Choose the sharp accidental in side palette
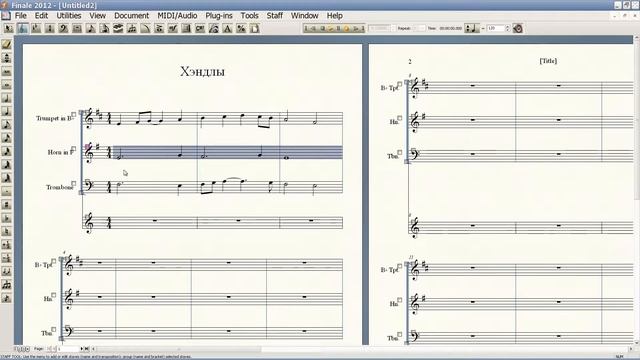The image size is (640, 360). 7,204
